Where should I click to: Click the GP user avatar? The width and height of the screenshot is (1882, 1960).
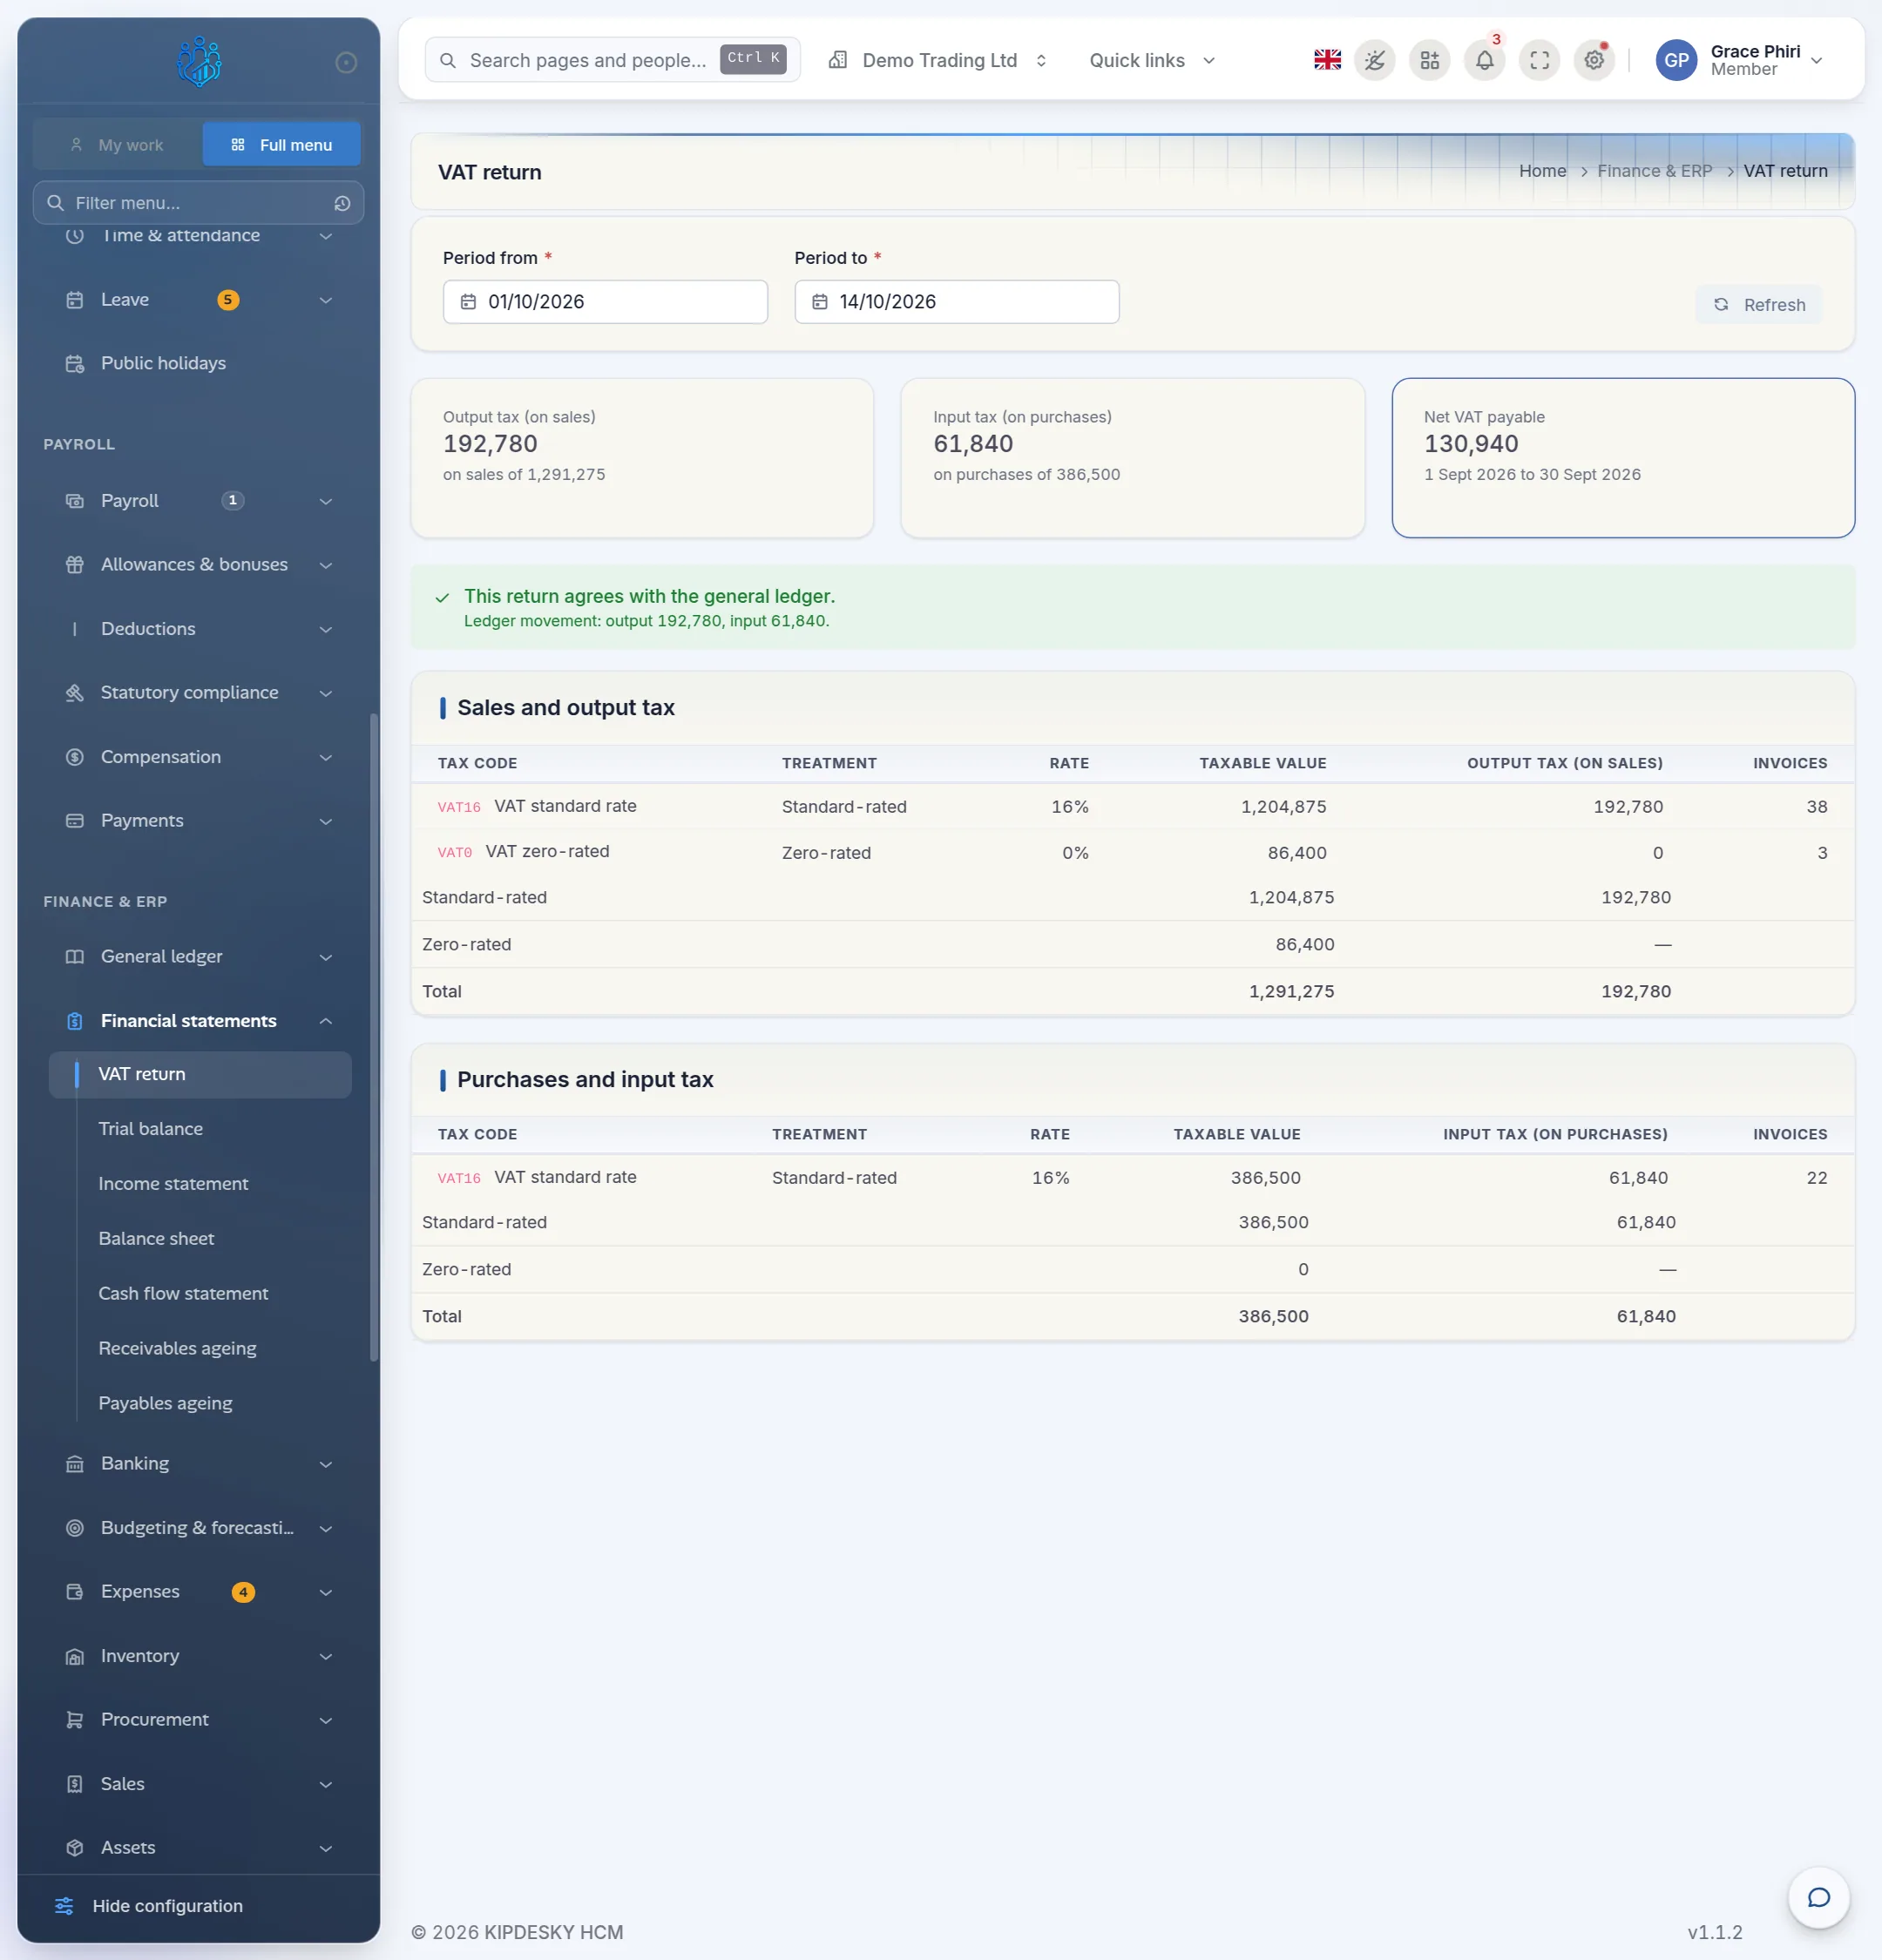(x=1676, y=60)
